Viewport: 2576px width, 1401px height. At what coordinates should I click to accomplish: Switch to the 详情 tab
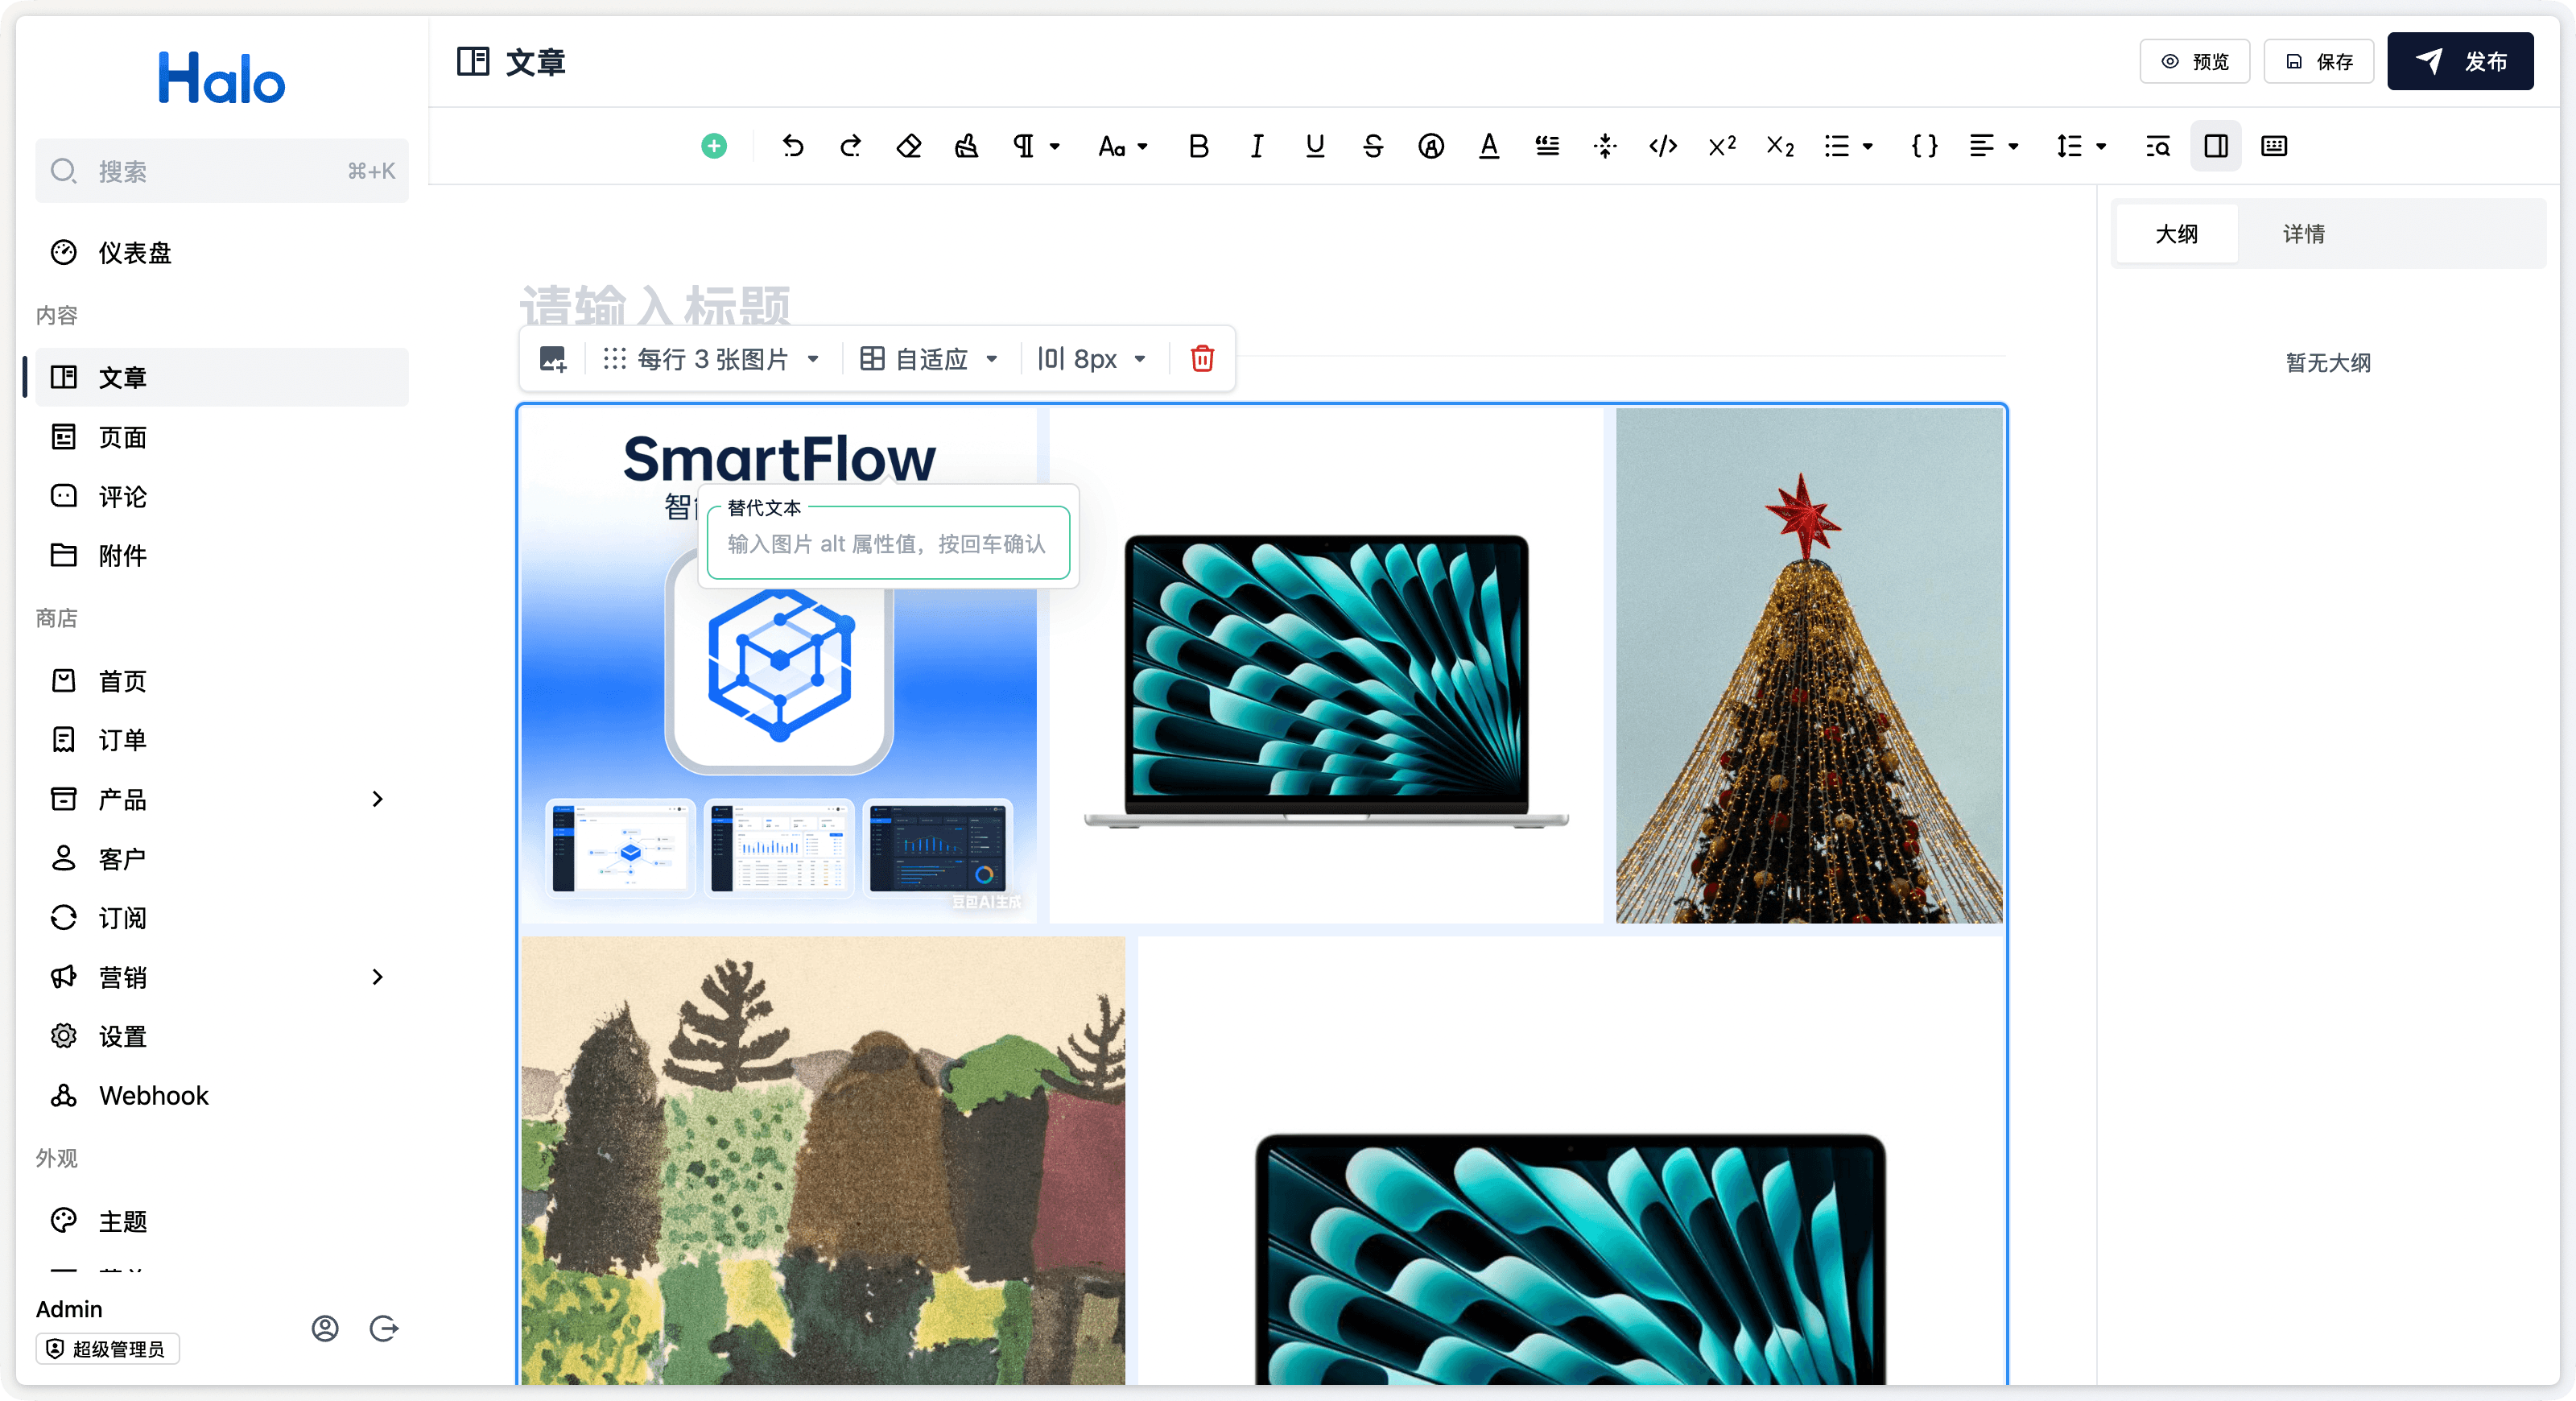pos(2303,233)
